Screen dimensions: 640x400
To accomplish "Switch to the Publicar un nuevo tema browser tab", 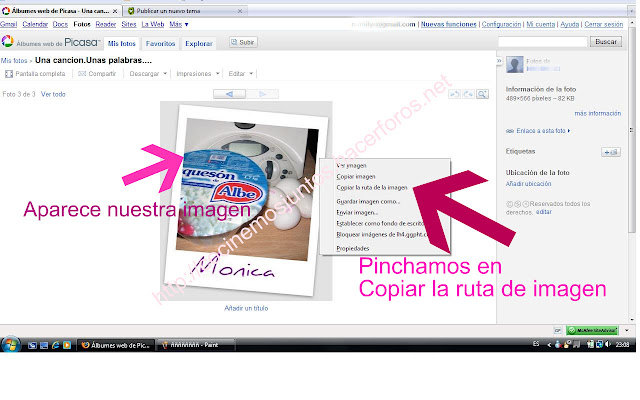I will [184, 11].
